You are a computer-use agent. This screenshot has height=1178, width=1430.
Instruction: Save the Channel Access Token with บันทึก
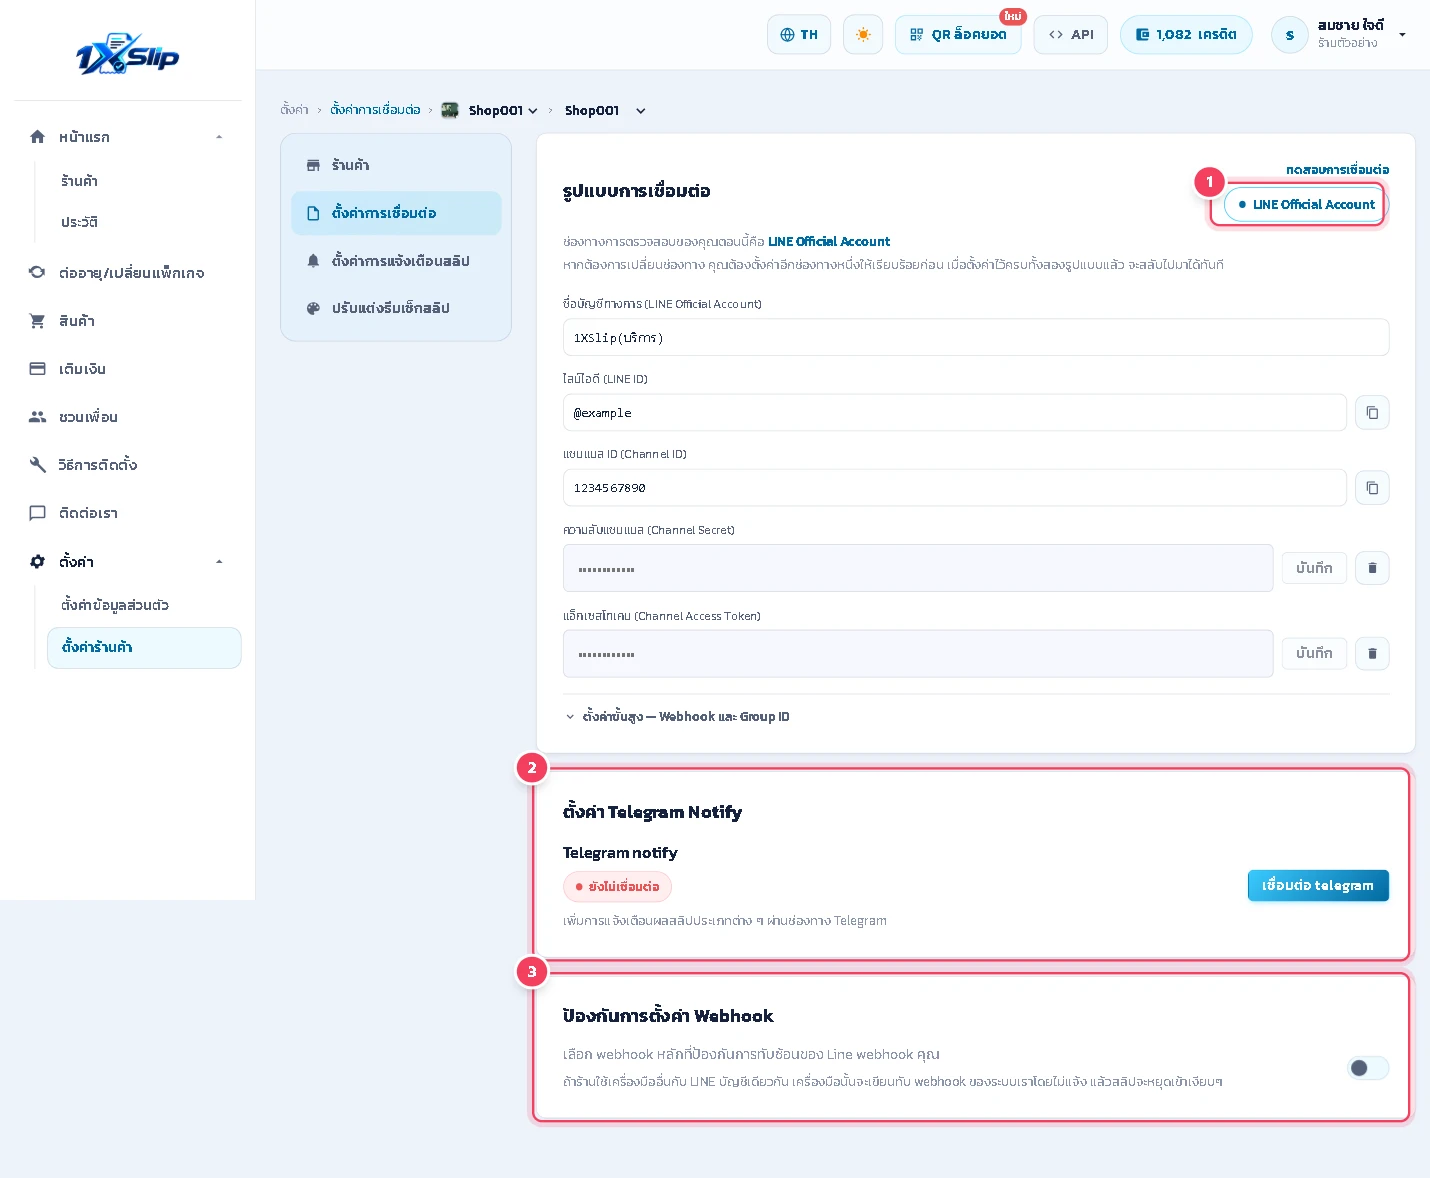point(1314,653)
